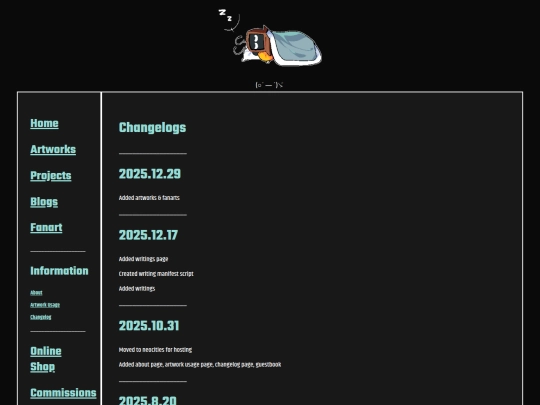Screen dimensions: 540x405
Task: Select 'Moved to neocities for hosting' entry
Action: [155, 350]
